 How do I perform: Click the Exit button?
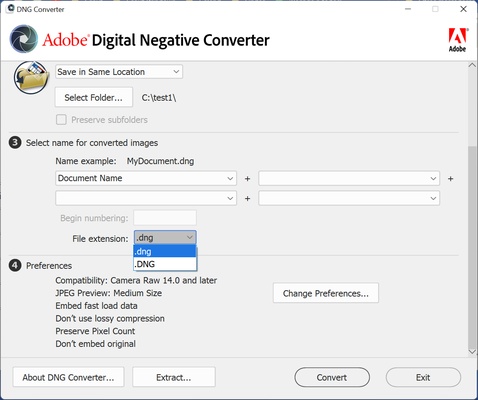(423, 377)
